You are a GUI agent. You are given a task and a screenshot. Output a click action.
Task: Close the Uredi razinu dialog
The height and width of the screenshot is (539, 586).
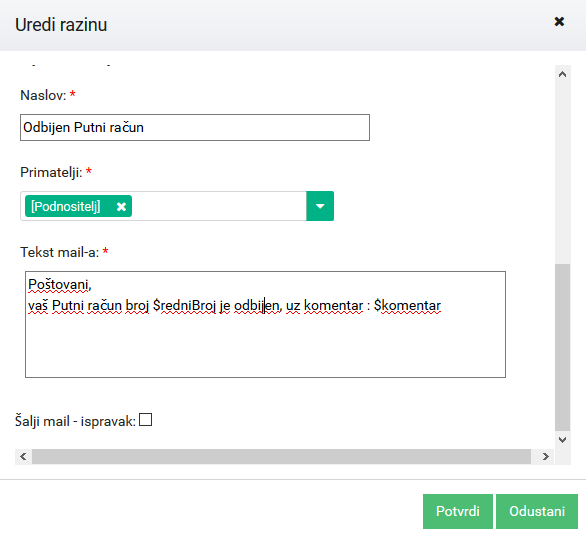[x=559, y=22]
